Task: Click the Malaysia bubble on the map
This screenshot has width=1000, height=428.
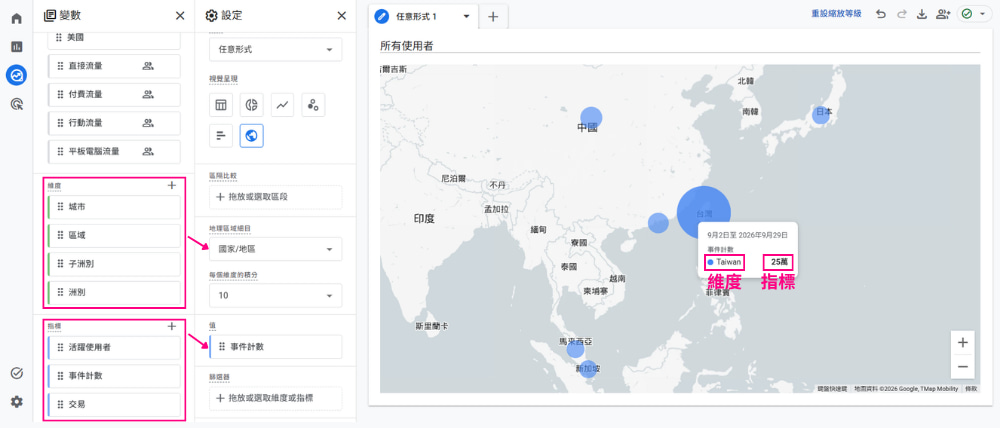Action: click(575, 349)
